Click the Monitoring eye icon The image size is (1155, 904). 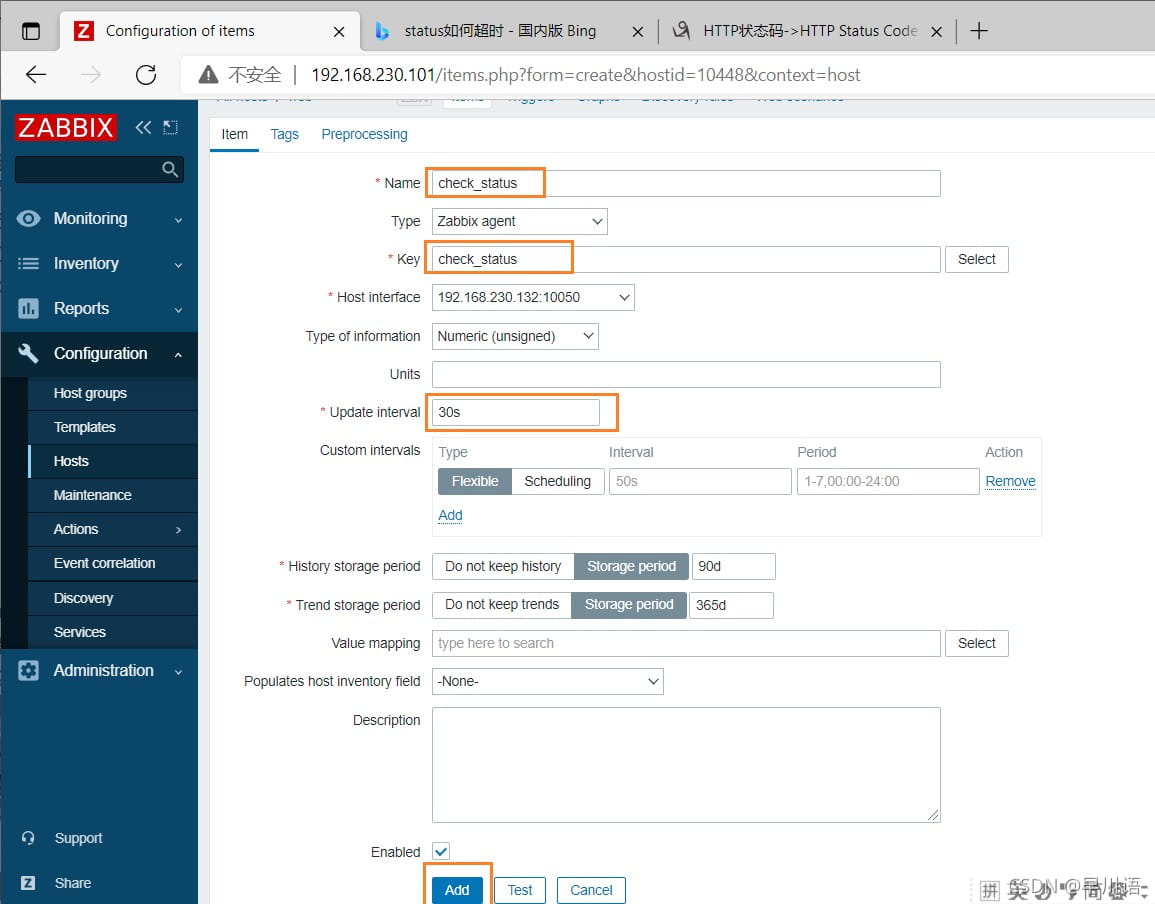click(x=29, y=219)
